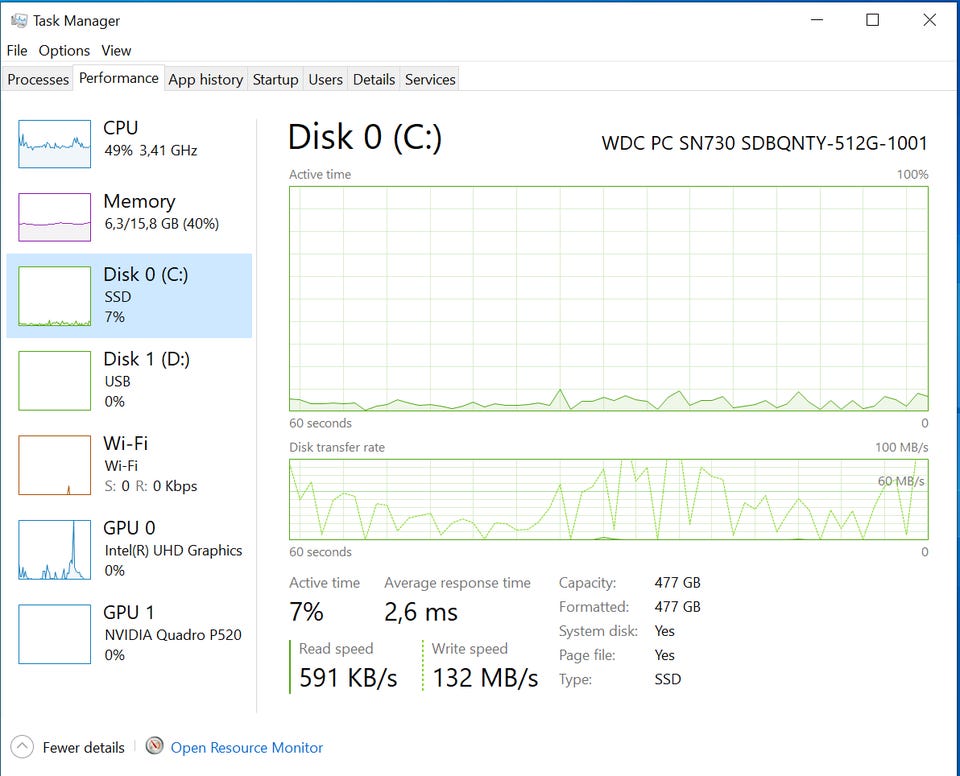Click the 2,6 ms response time value
The width and height of the screenshot is (960, 776).
(421, 612)
